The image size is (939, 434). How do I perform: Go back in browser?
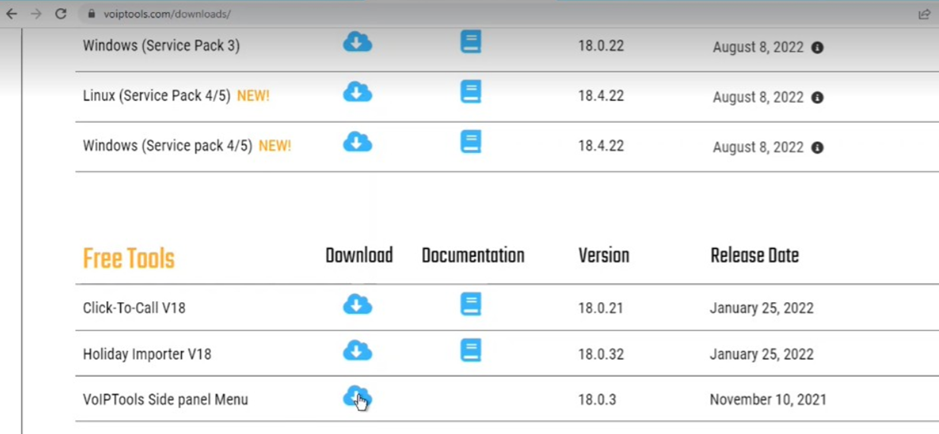pyautogui.click(x=11, y=14)
